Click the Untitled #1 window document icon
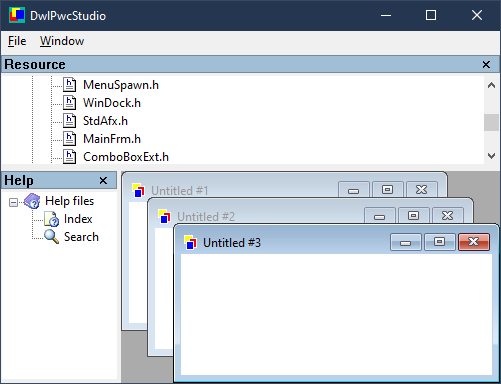This screenshot has width=501, height=384. pos(138,191)
